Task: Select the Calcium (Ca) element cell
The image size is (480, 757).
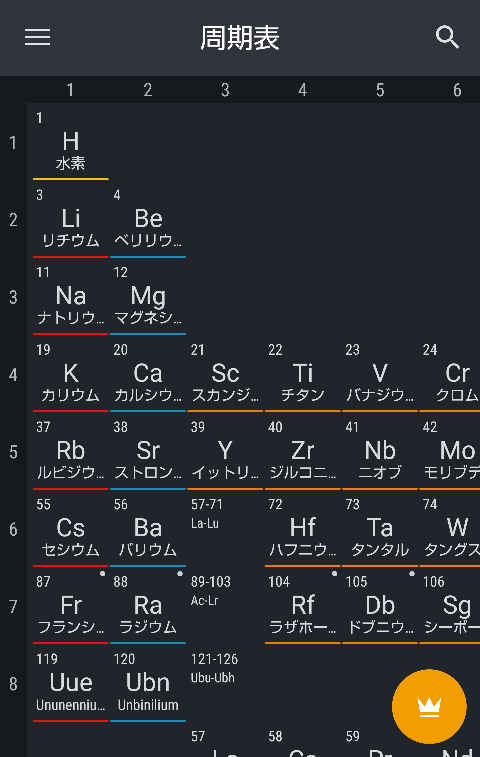Action: [148, 377]
